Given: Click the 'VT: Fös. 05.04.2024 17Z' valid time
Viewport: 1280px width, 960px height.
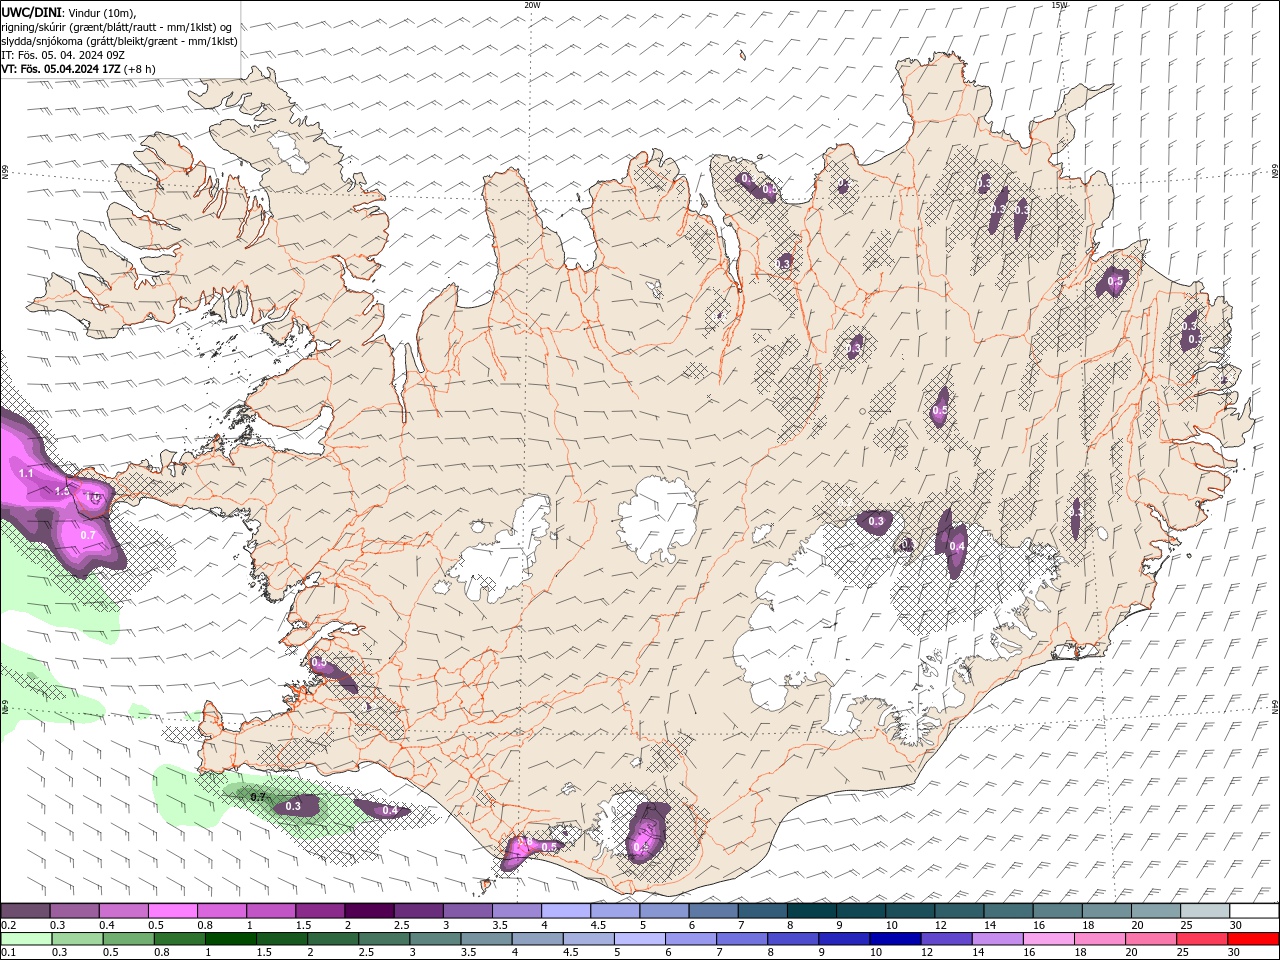Looking at the screenshot, I should pos(61,68).
